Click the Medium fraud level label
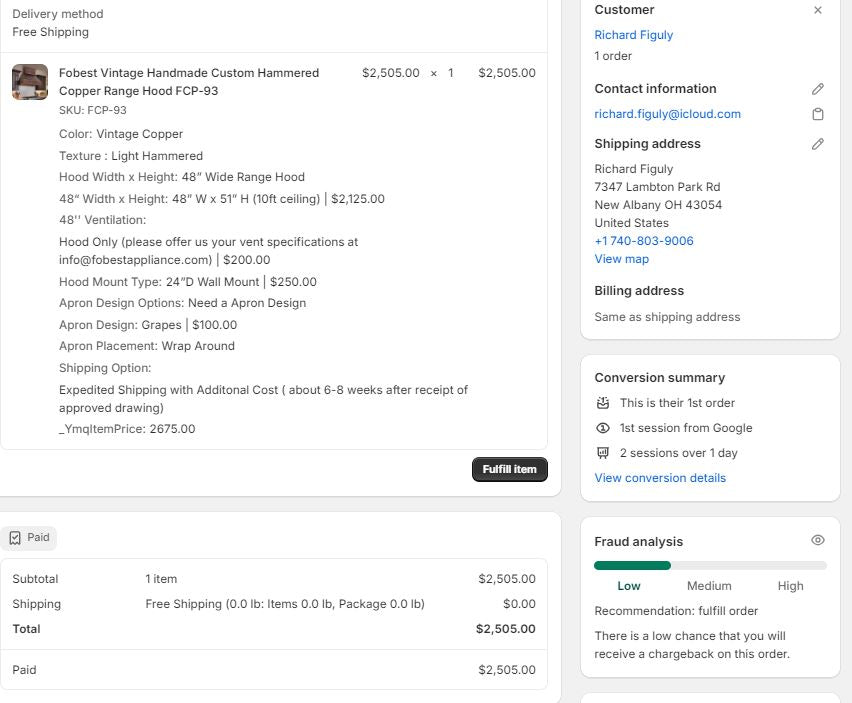 pos(709,586)
